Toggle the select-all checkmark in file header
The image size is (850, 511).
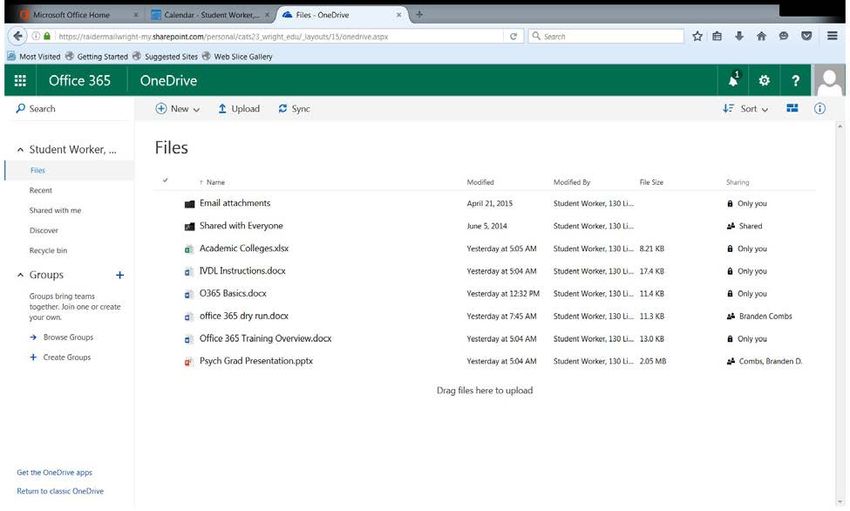[x=165, y=180]
